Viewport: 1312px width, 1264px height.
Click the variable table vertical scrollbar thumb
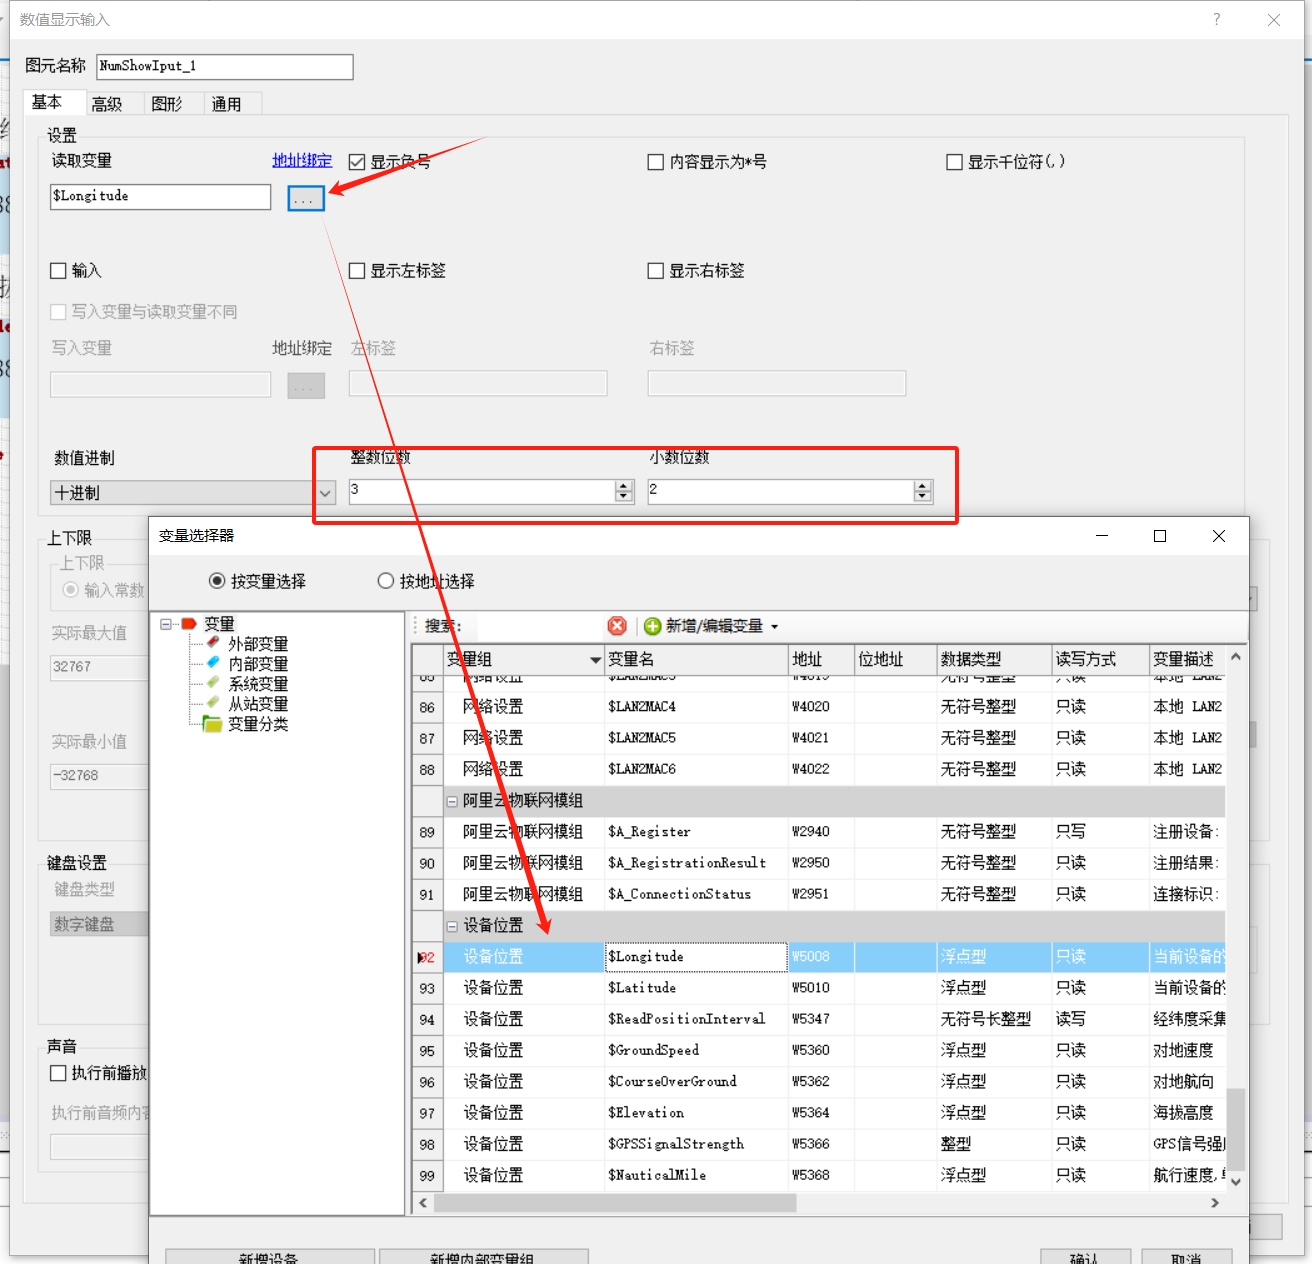[1236, 1128]
